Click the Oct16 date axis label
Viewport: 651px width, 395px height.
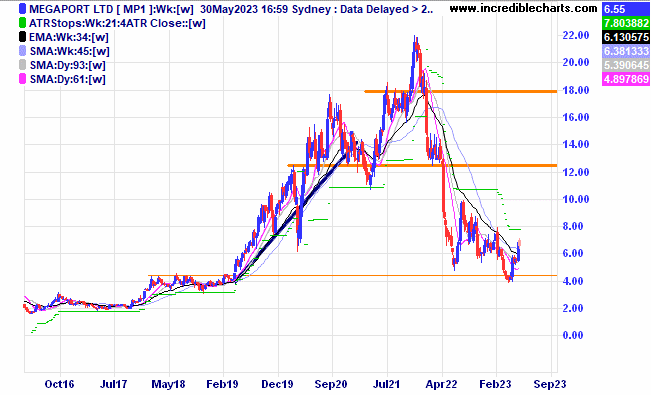pos(59,384)
